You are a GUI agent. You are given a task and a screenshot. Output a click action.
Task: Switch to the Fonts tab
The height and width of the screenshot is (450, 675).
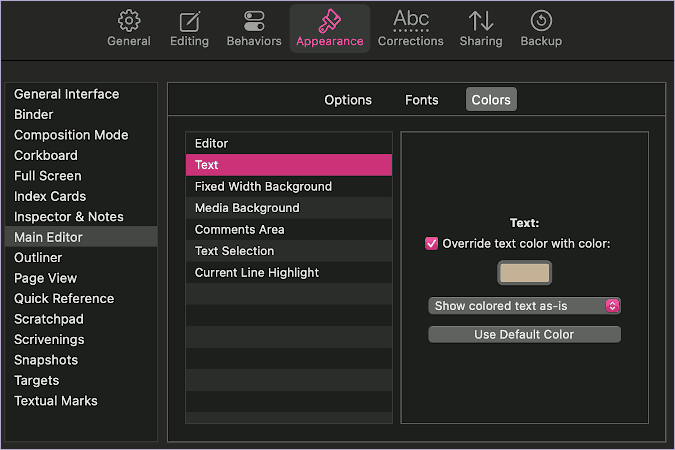coord(421,100)
